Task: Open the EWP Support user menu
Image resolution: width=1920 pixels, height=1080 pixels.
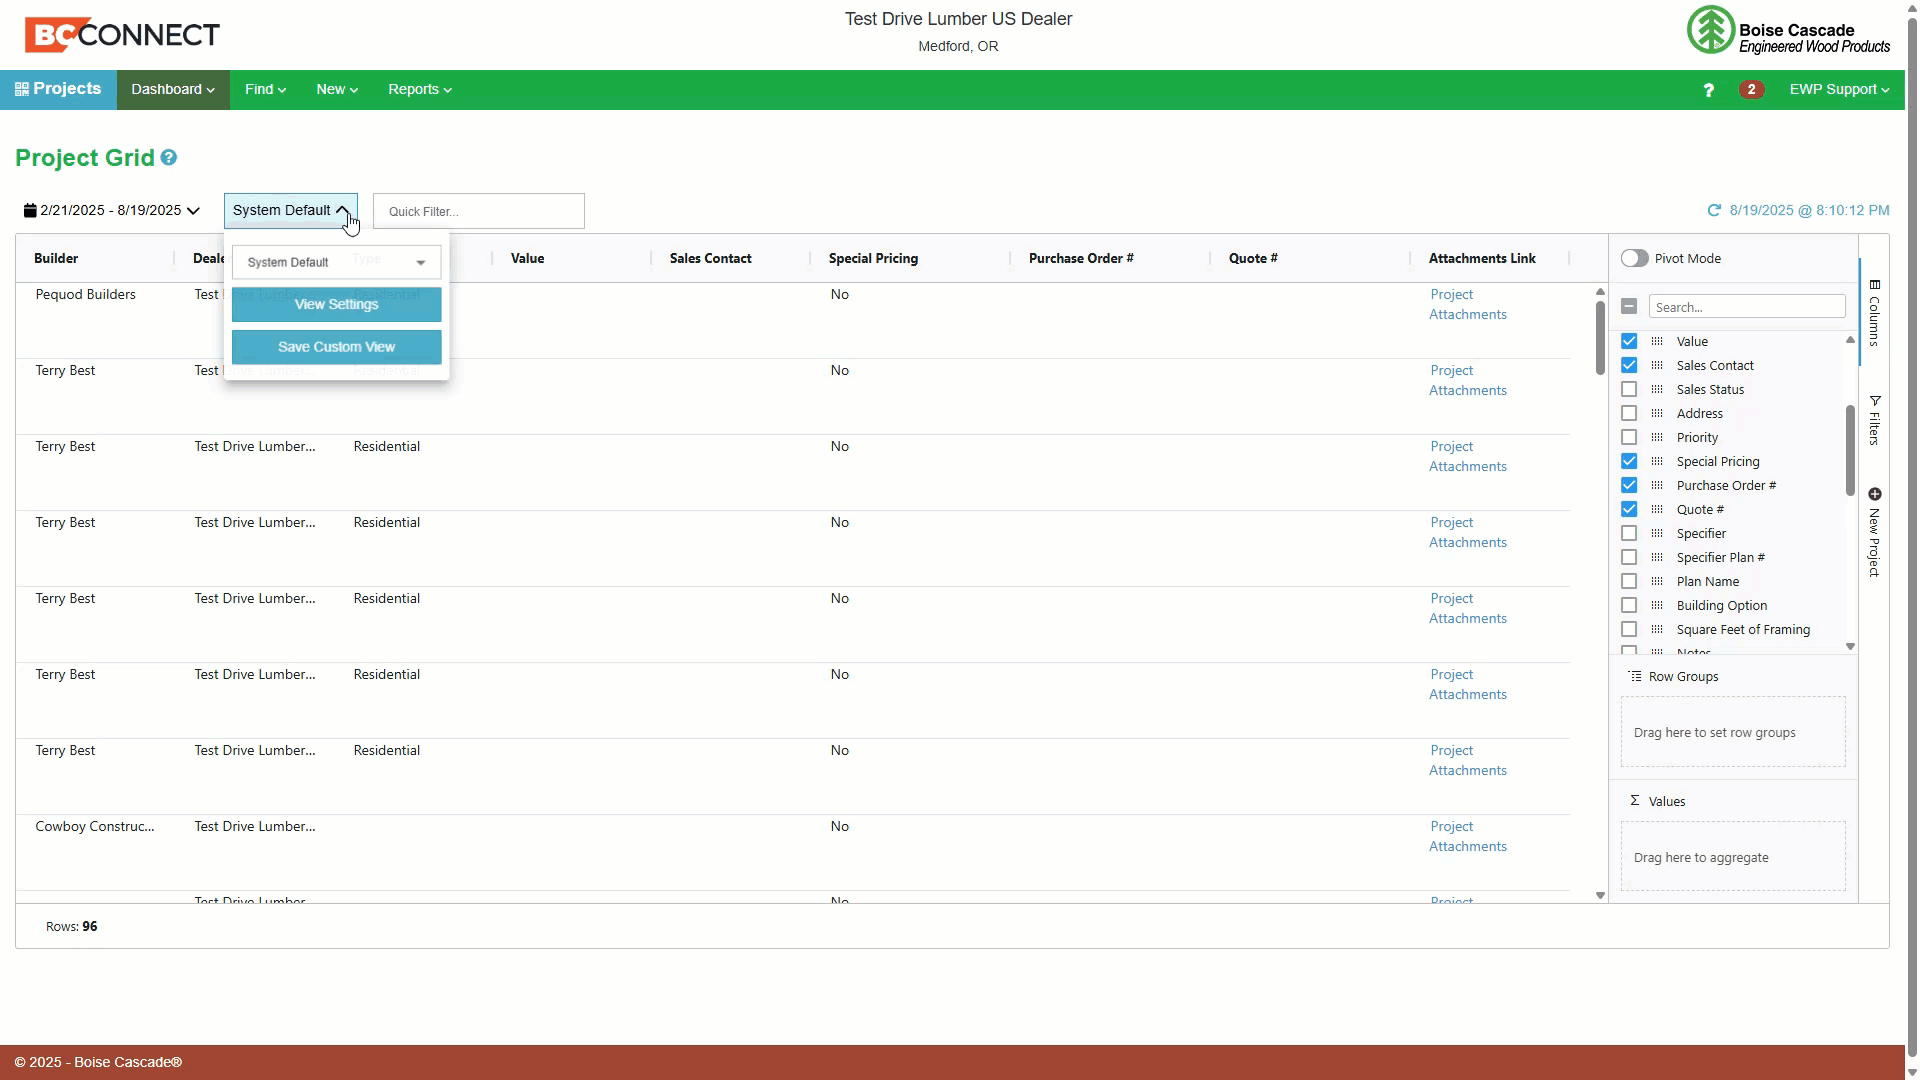Action: click(x=1838, y=89)
